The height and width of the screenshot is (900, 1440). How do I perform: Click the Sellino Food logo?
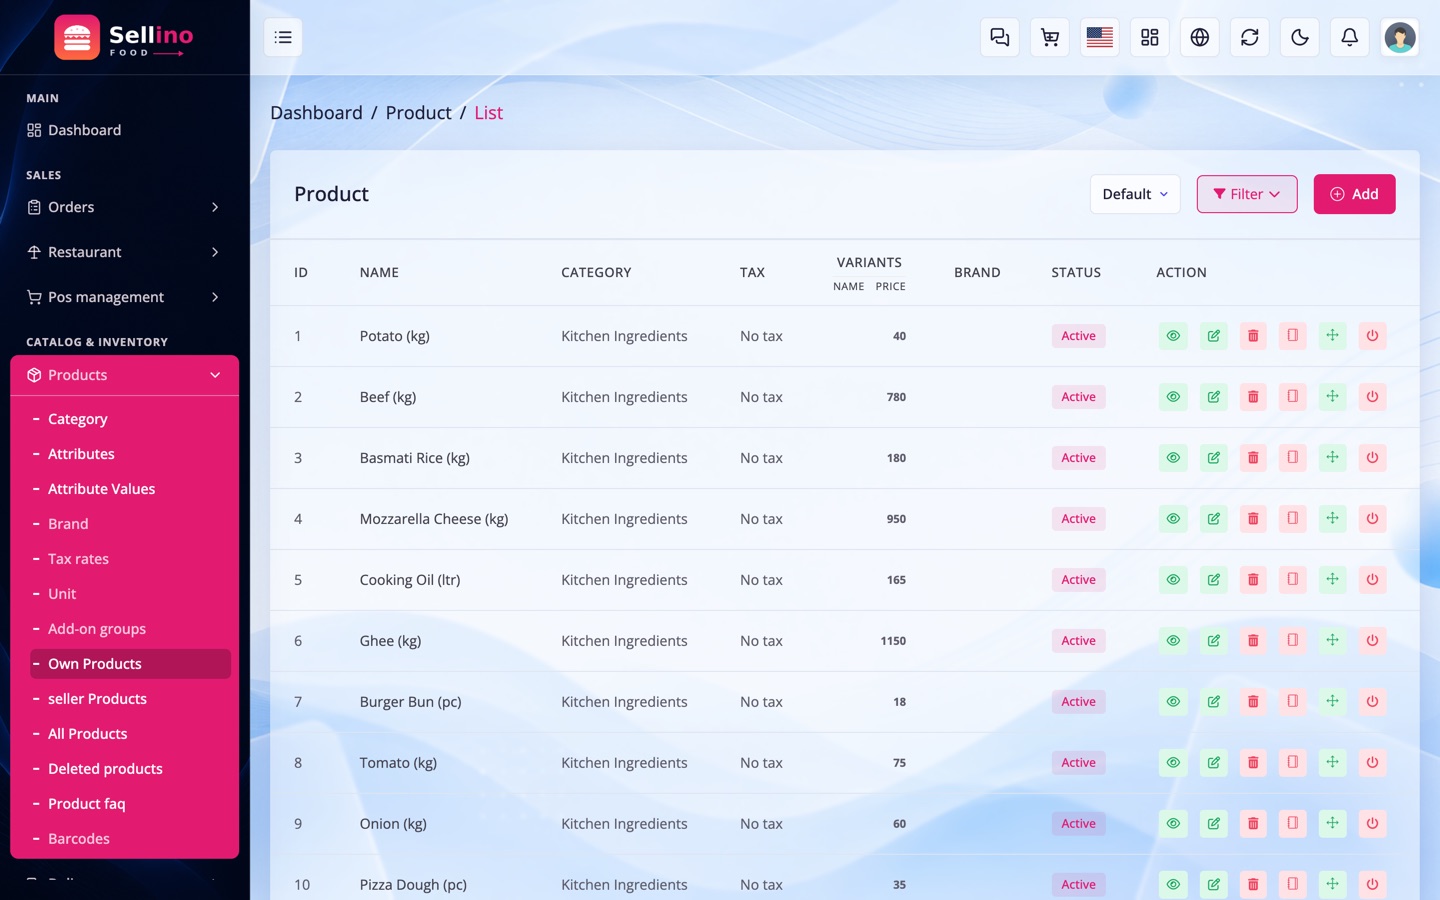pyautogui.click(x=124, y=38)
